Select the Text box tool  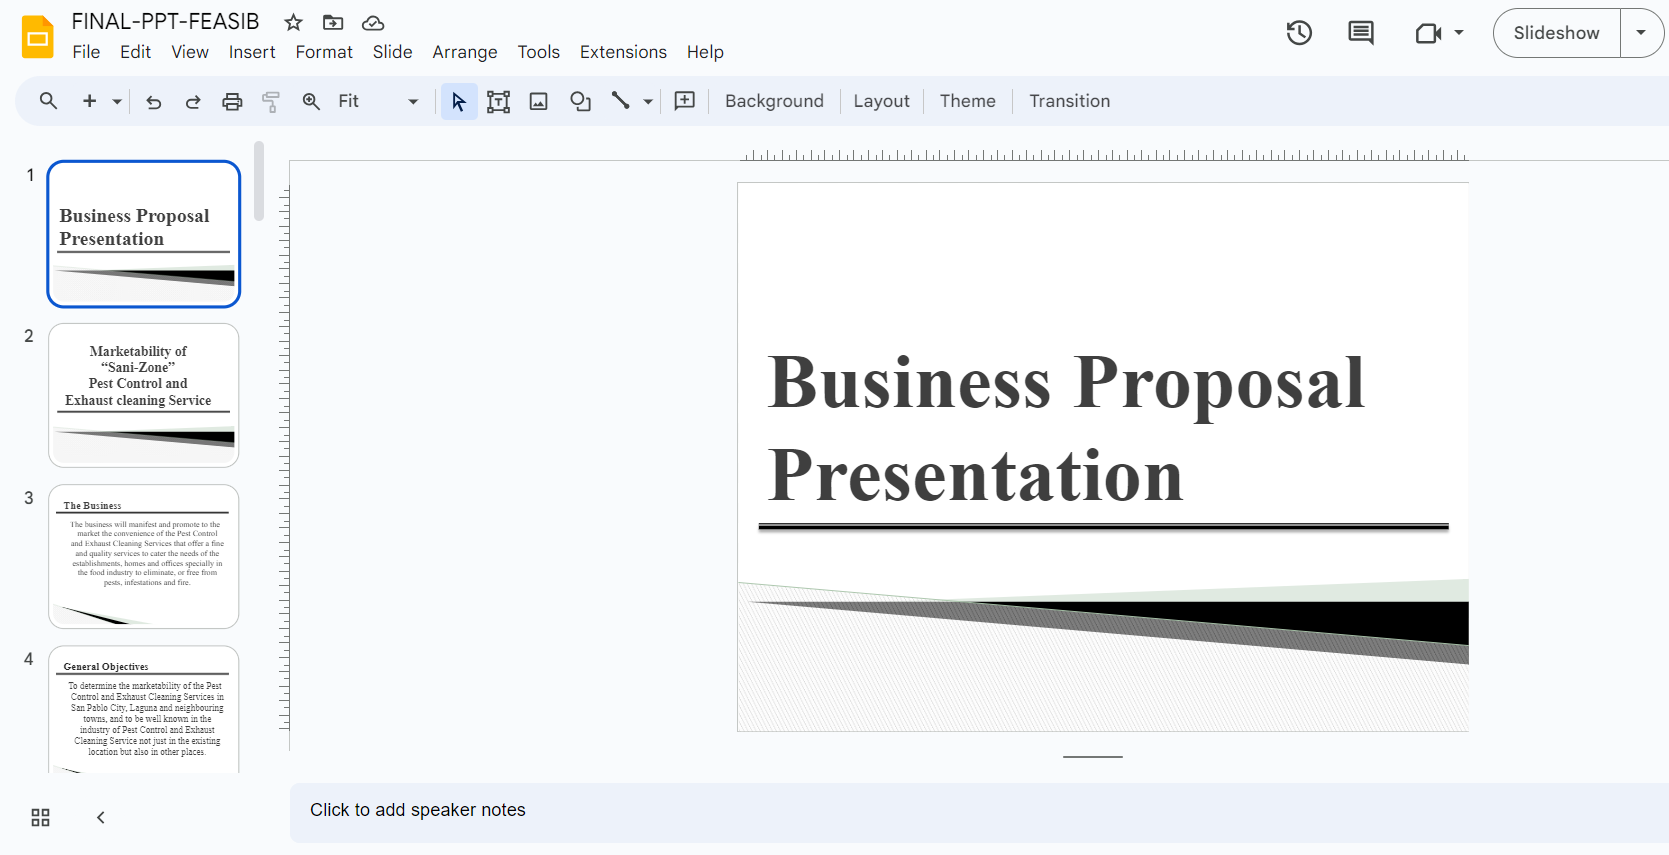(498, 101)
